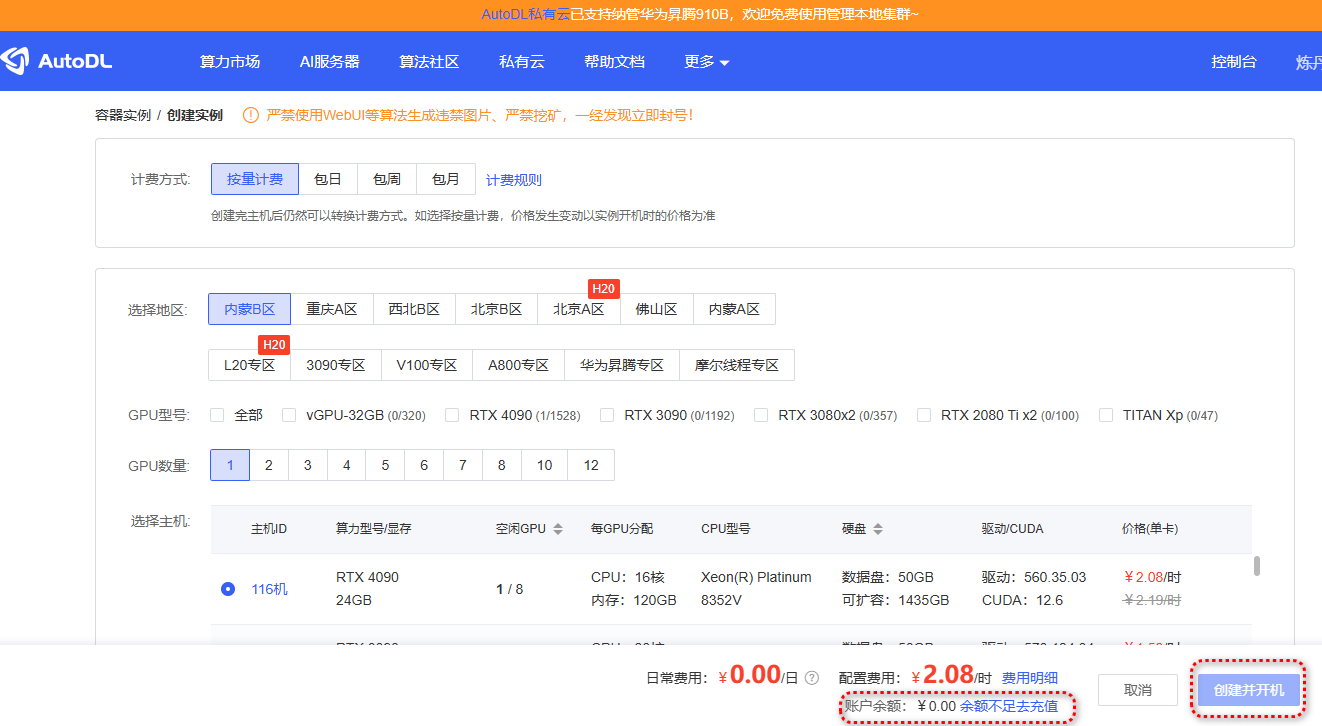The image size is (1322, 726).
Task: Open 私有云 navigation item
Action: [522, 62]
